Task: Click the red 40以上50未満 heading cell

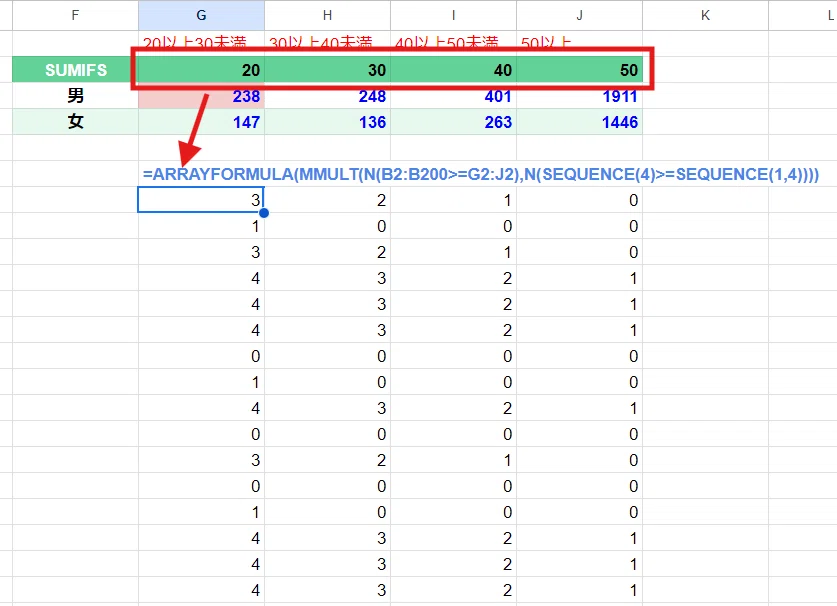Action: point(453,43)
